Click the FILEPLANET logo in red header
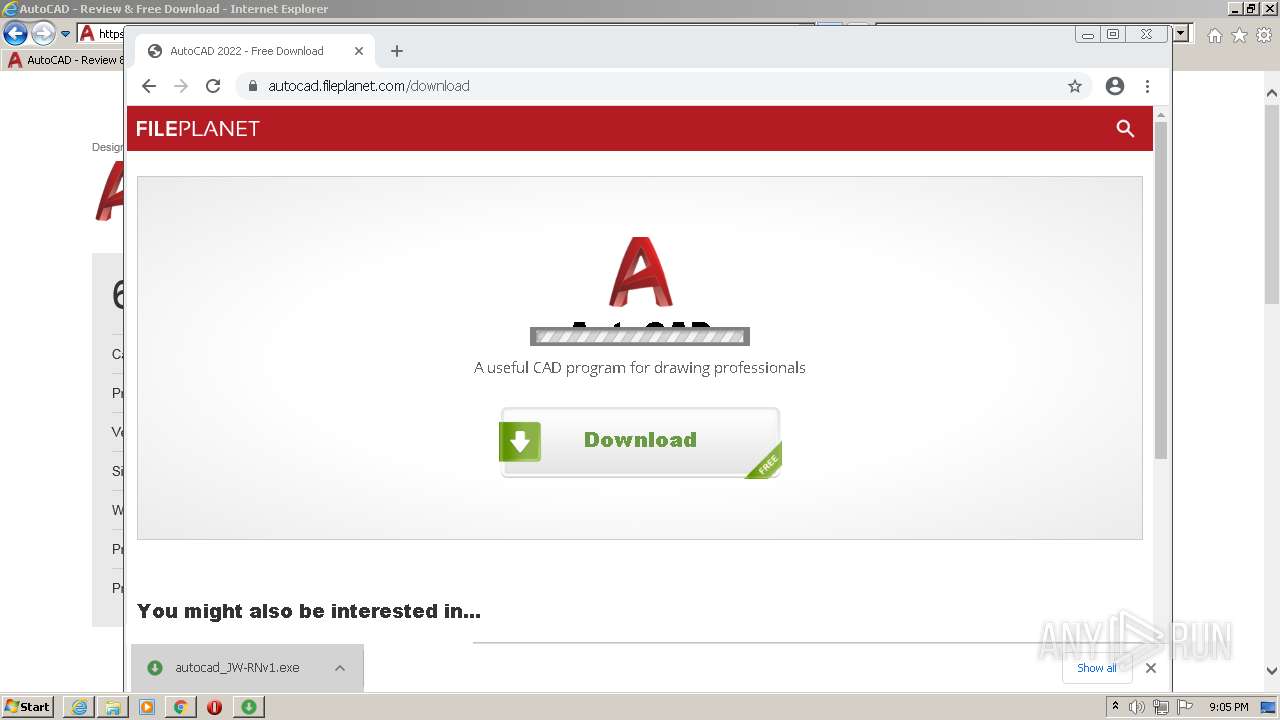The width and height of the screenshot is (1280, 720). point(198,128)
